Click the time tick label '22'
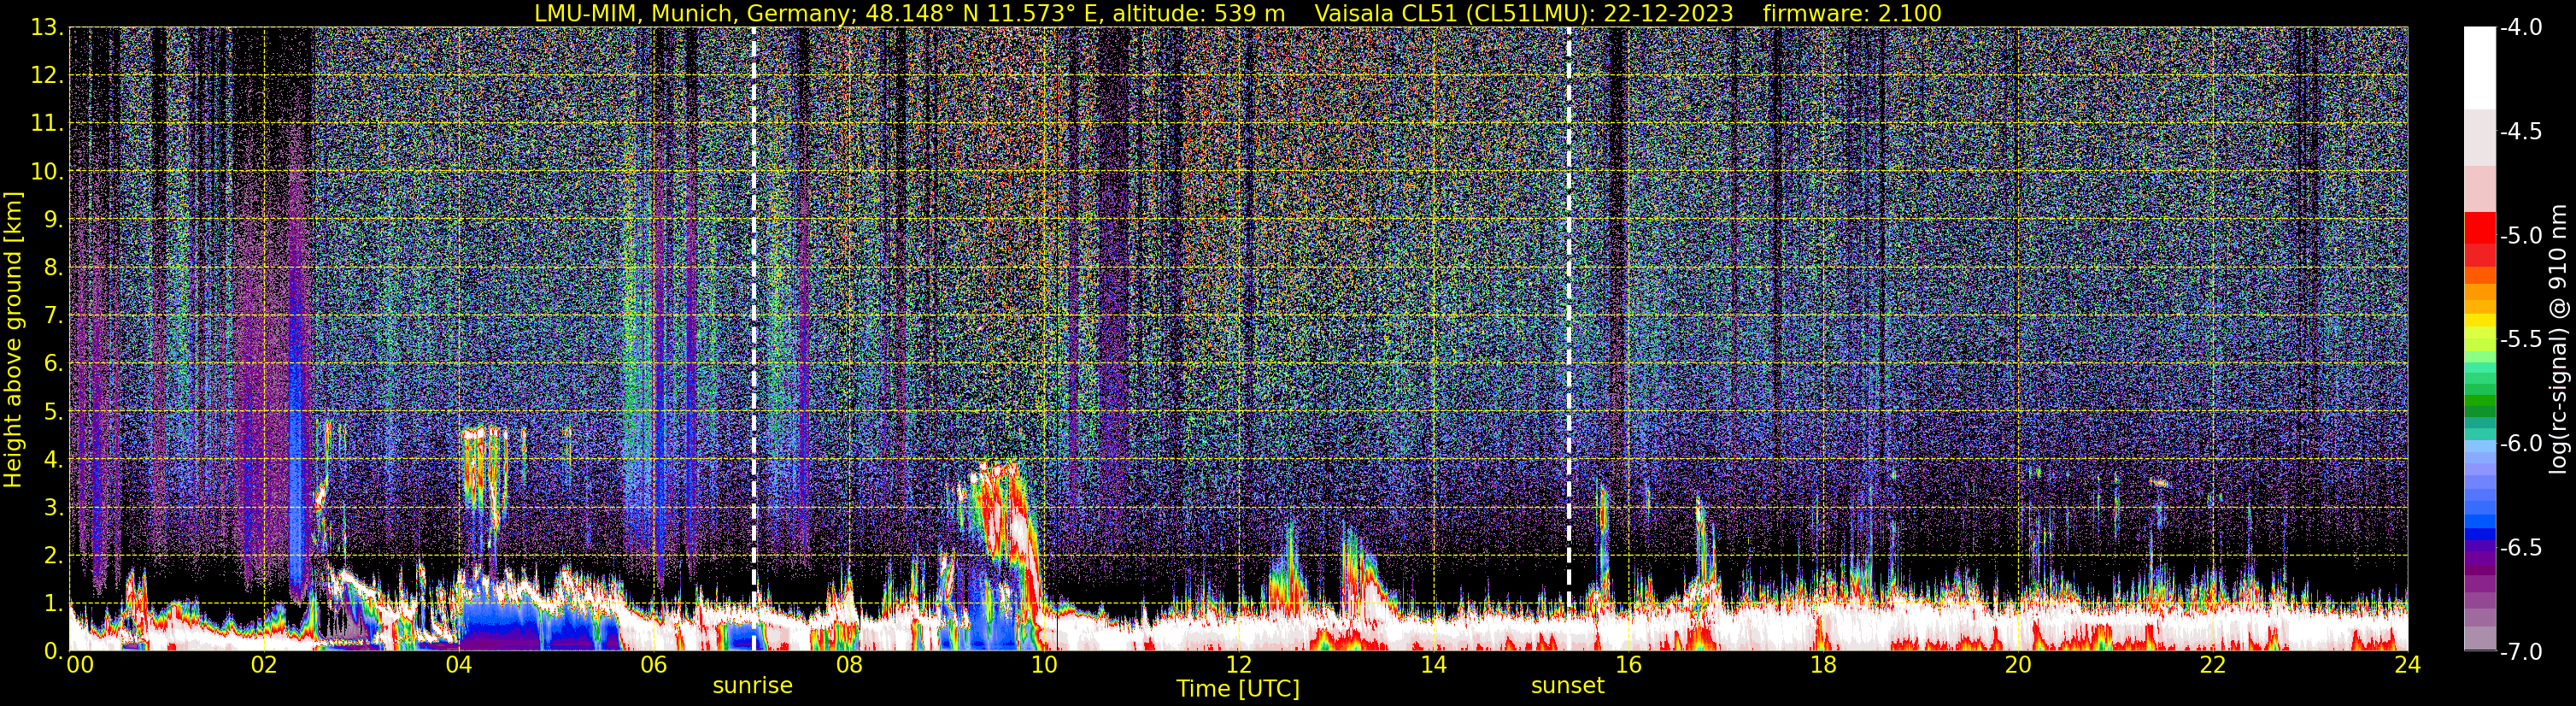2576x706 pixels. 2213,666
